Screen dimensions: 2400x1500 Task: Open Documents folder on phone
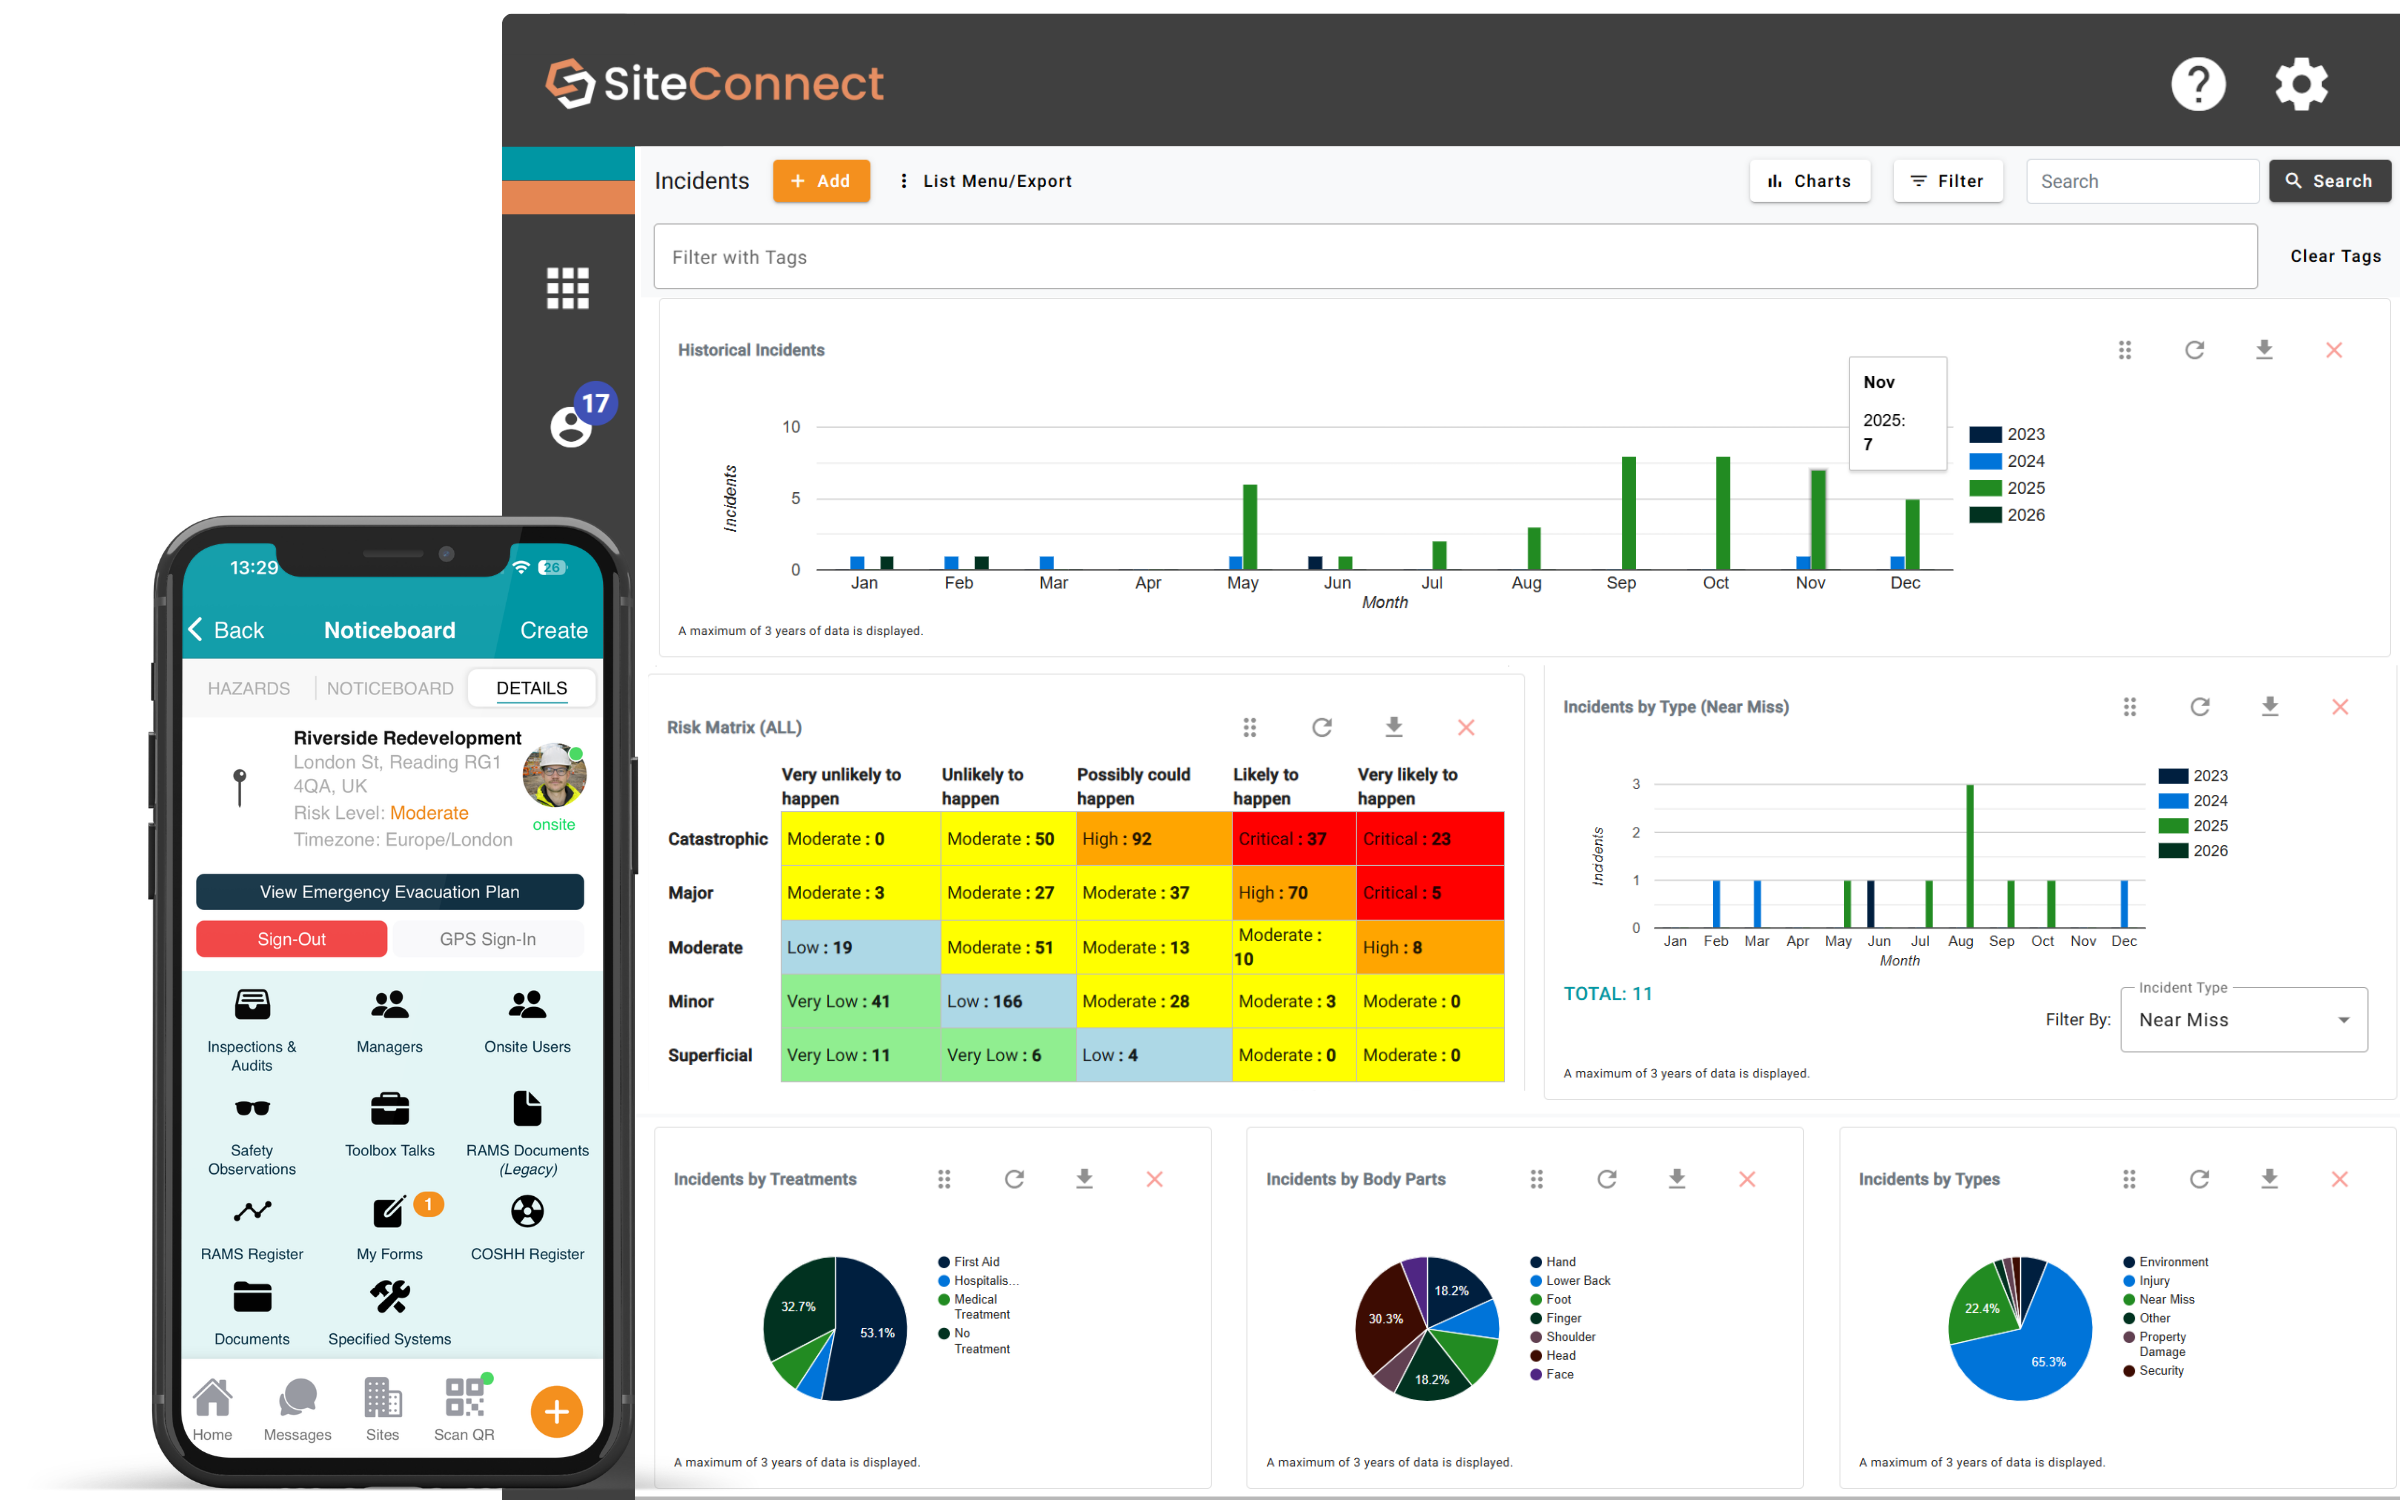[x=252, y=1313]
